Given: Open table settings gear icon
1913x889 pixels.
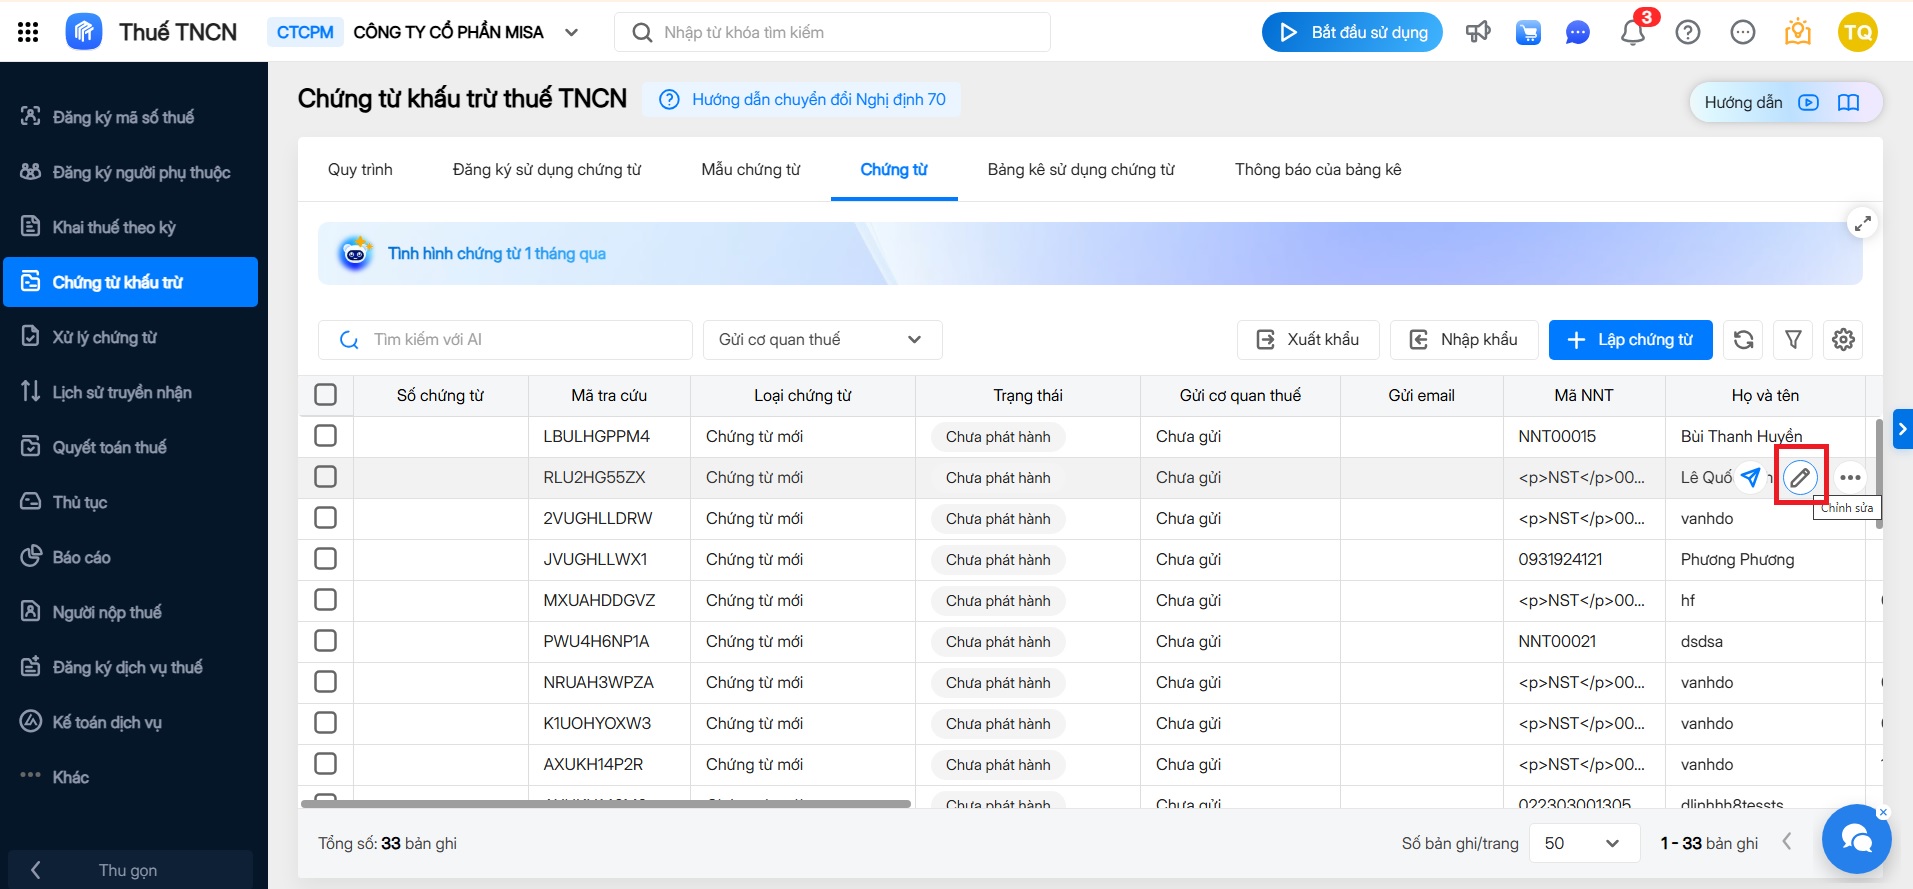Looking at the screenshot, I should (x=1843, y=340).
